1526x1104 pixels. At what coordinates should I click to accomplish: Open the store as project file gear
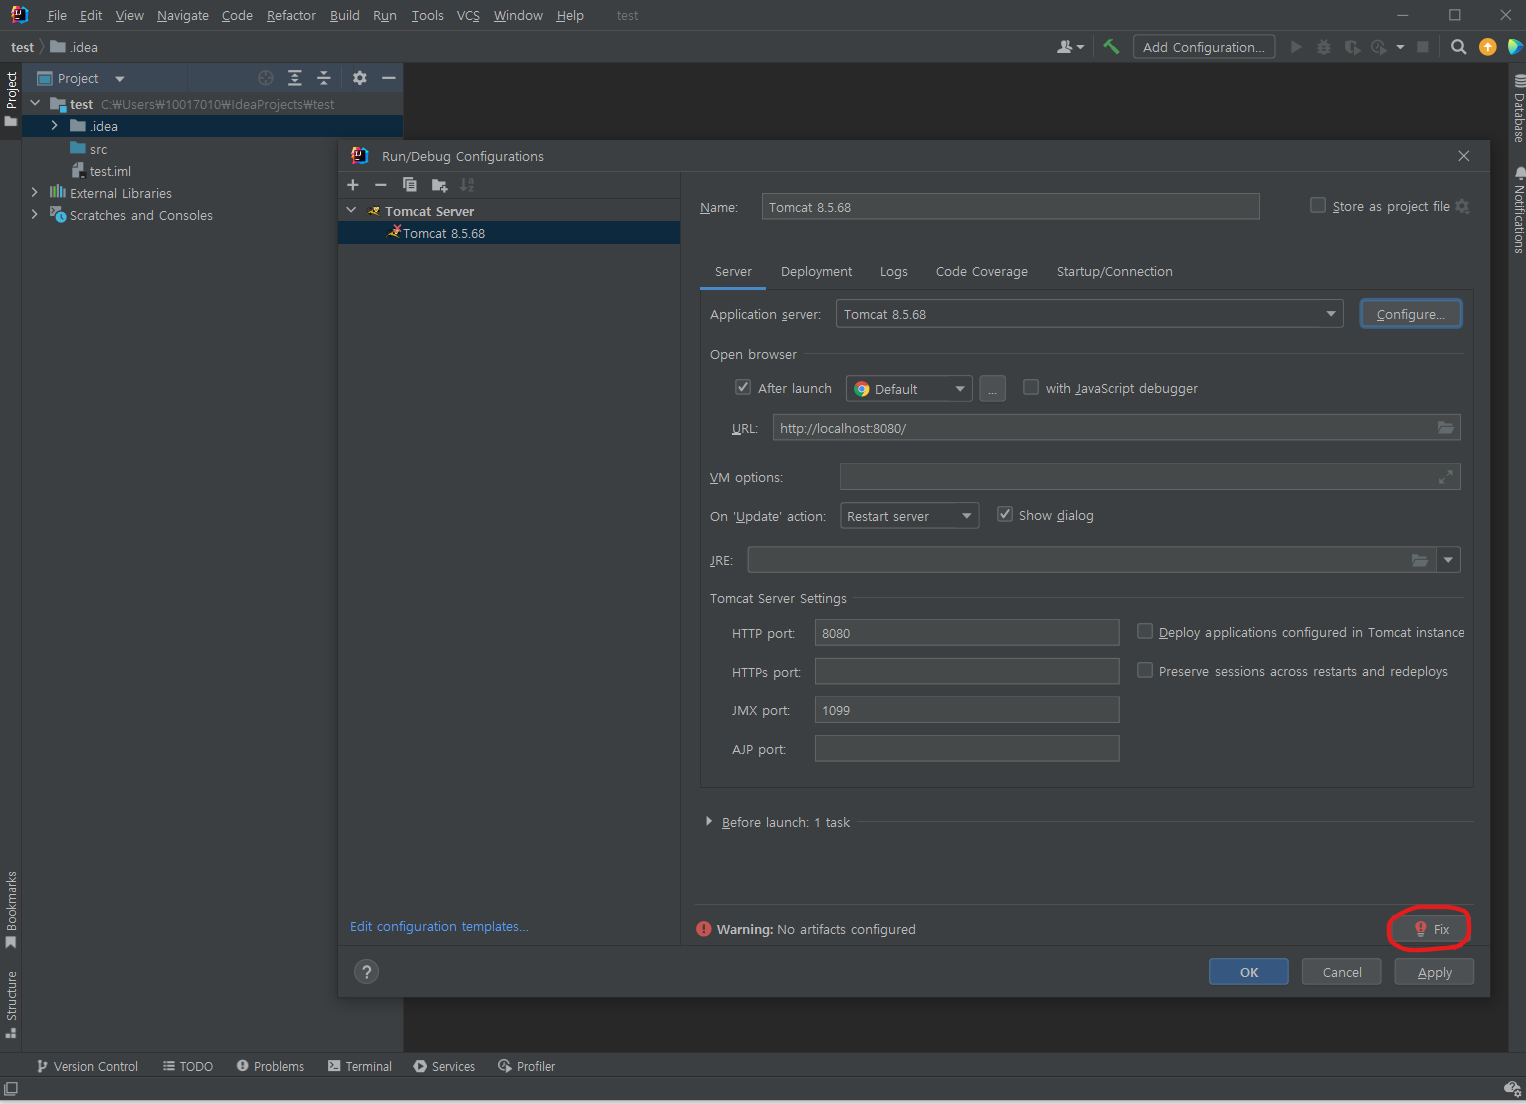(x=1463, y=206)
